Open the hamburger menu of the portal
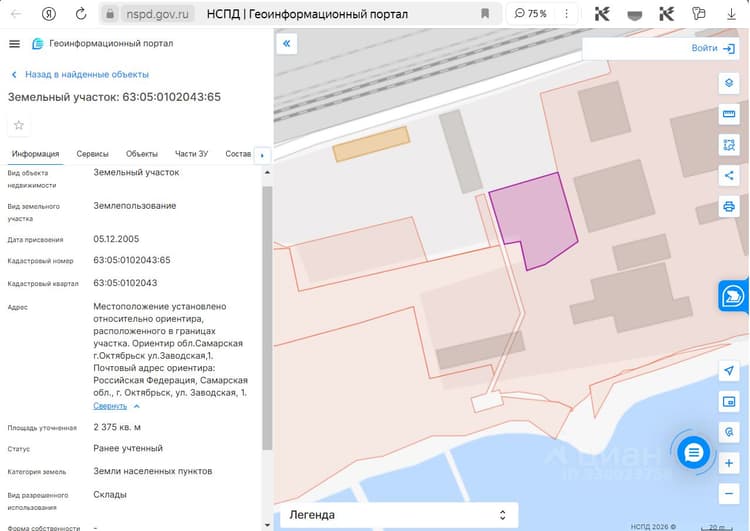 (x=14, y=44)
